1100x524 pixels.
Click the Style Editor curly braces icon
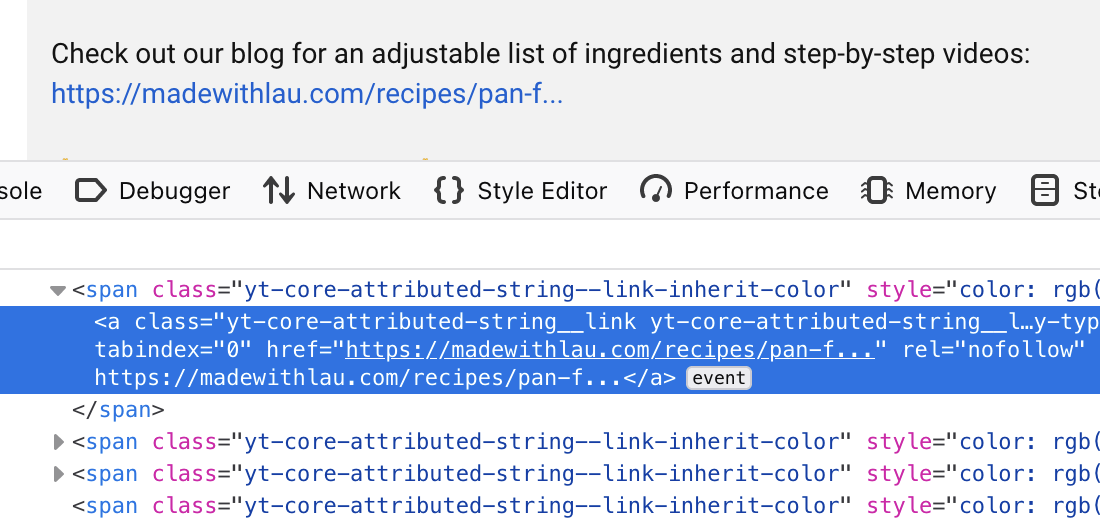(449, 190)
